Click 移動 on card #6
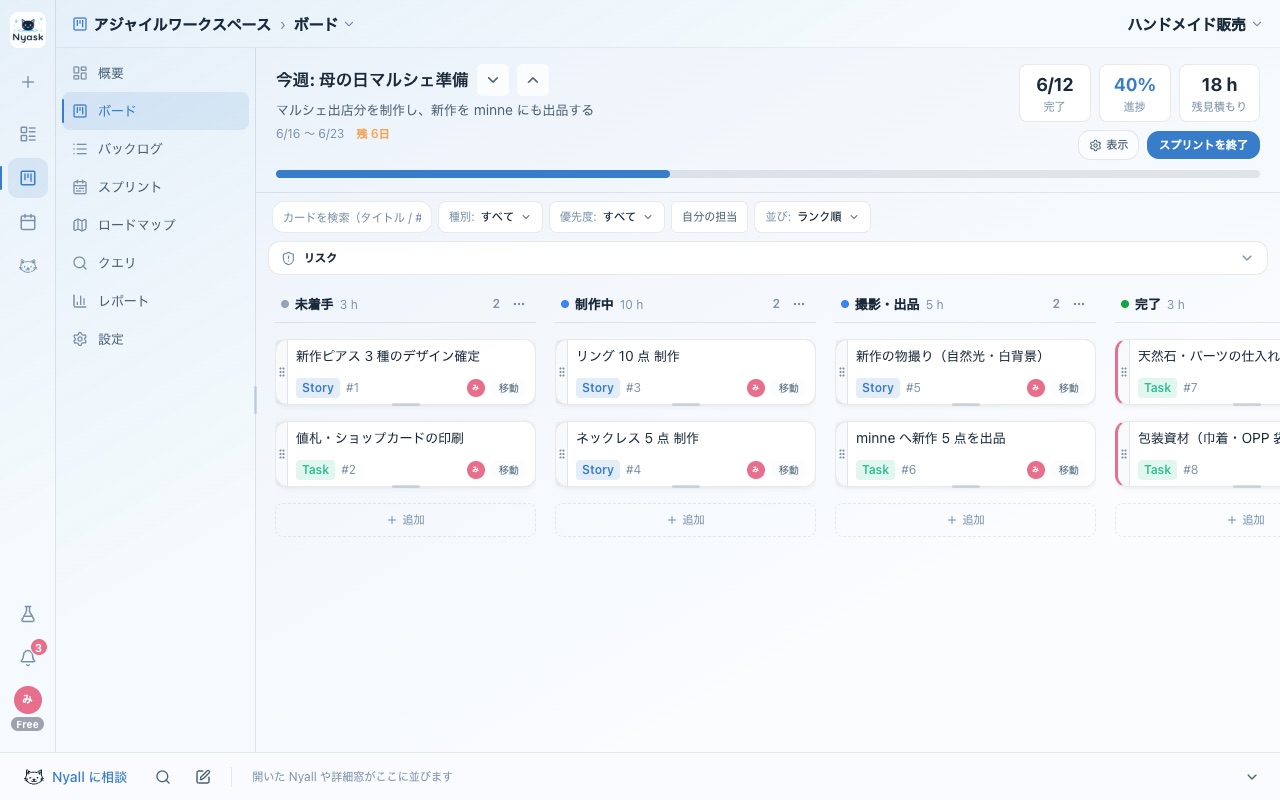The image size is (1280, 800). pyautogui.click(x=1069, y=470)
